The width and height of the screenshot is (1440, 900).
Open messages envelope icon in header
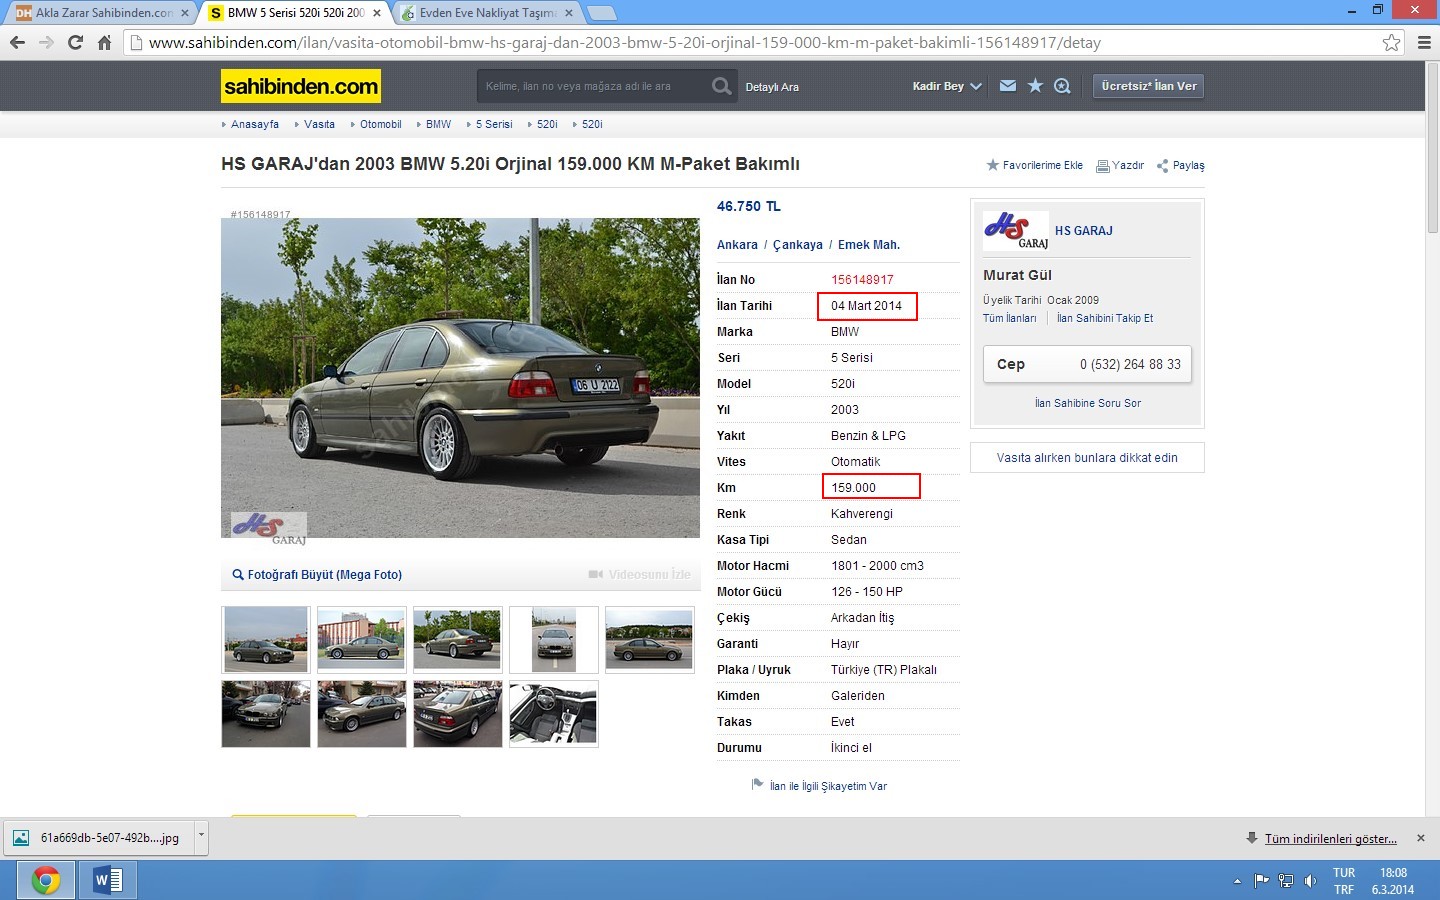coord(1008,86)
